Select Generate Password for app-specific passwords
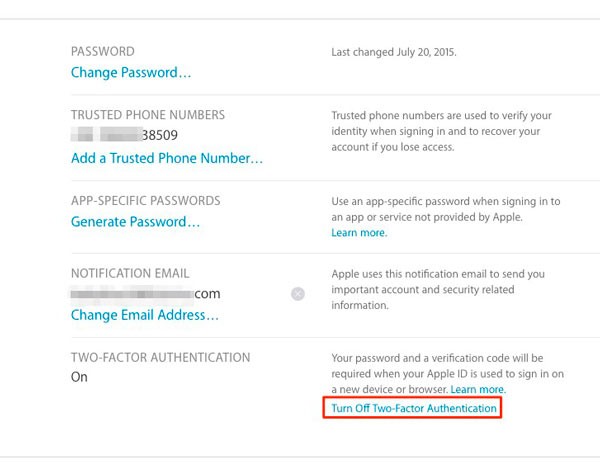Image resolution: width=600 pixels, height=476 pixels. (135, 222)
